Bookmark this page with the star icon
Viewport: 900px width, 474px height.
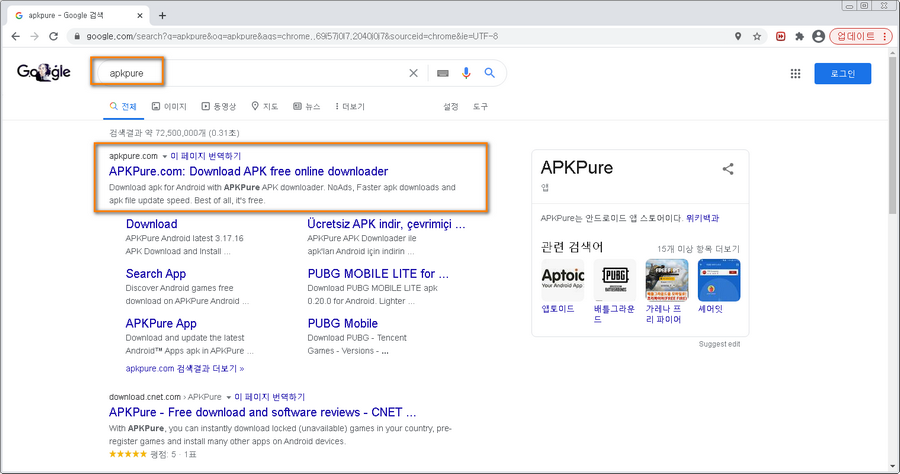coord(757,36)
